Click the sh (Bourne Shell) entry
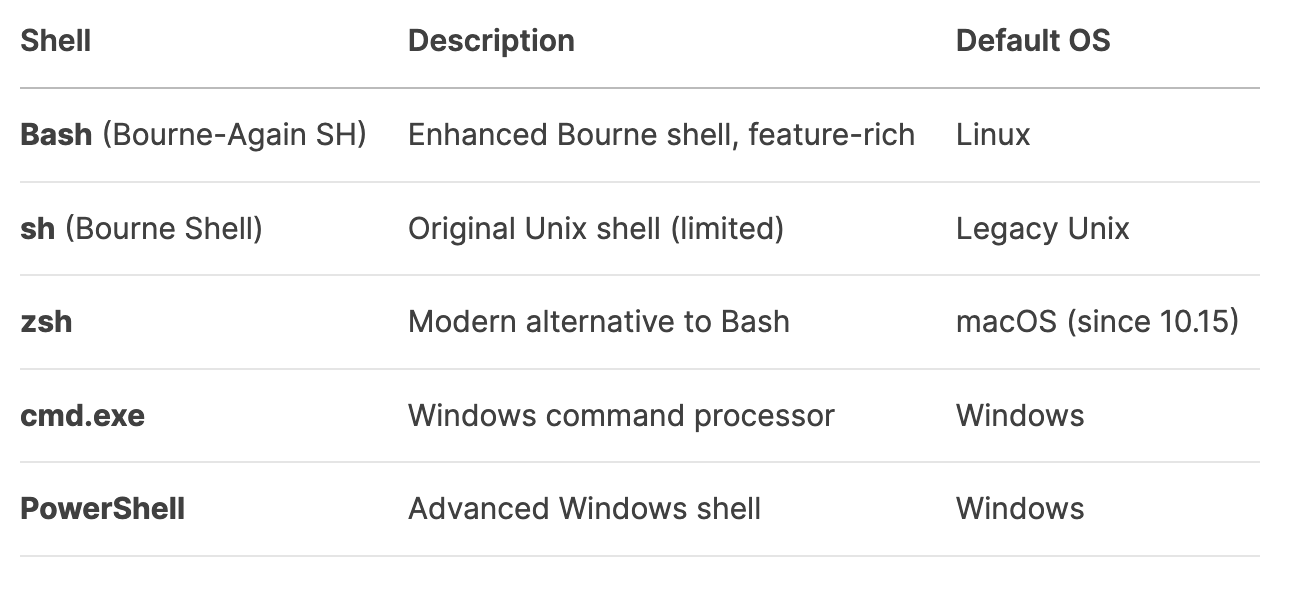 click(141, 229)
